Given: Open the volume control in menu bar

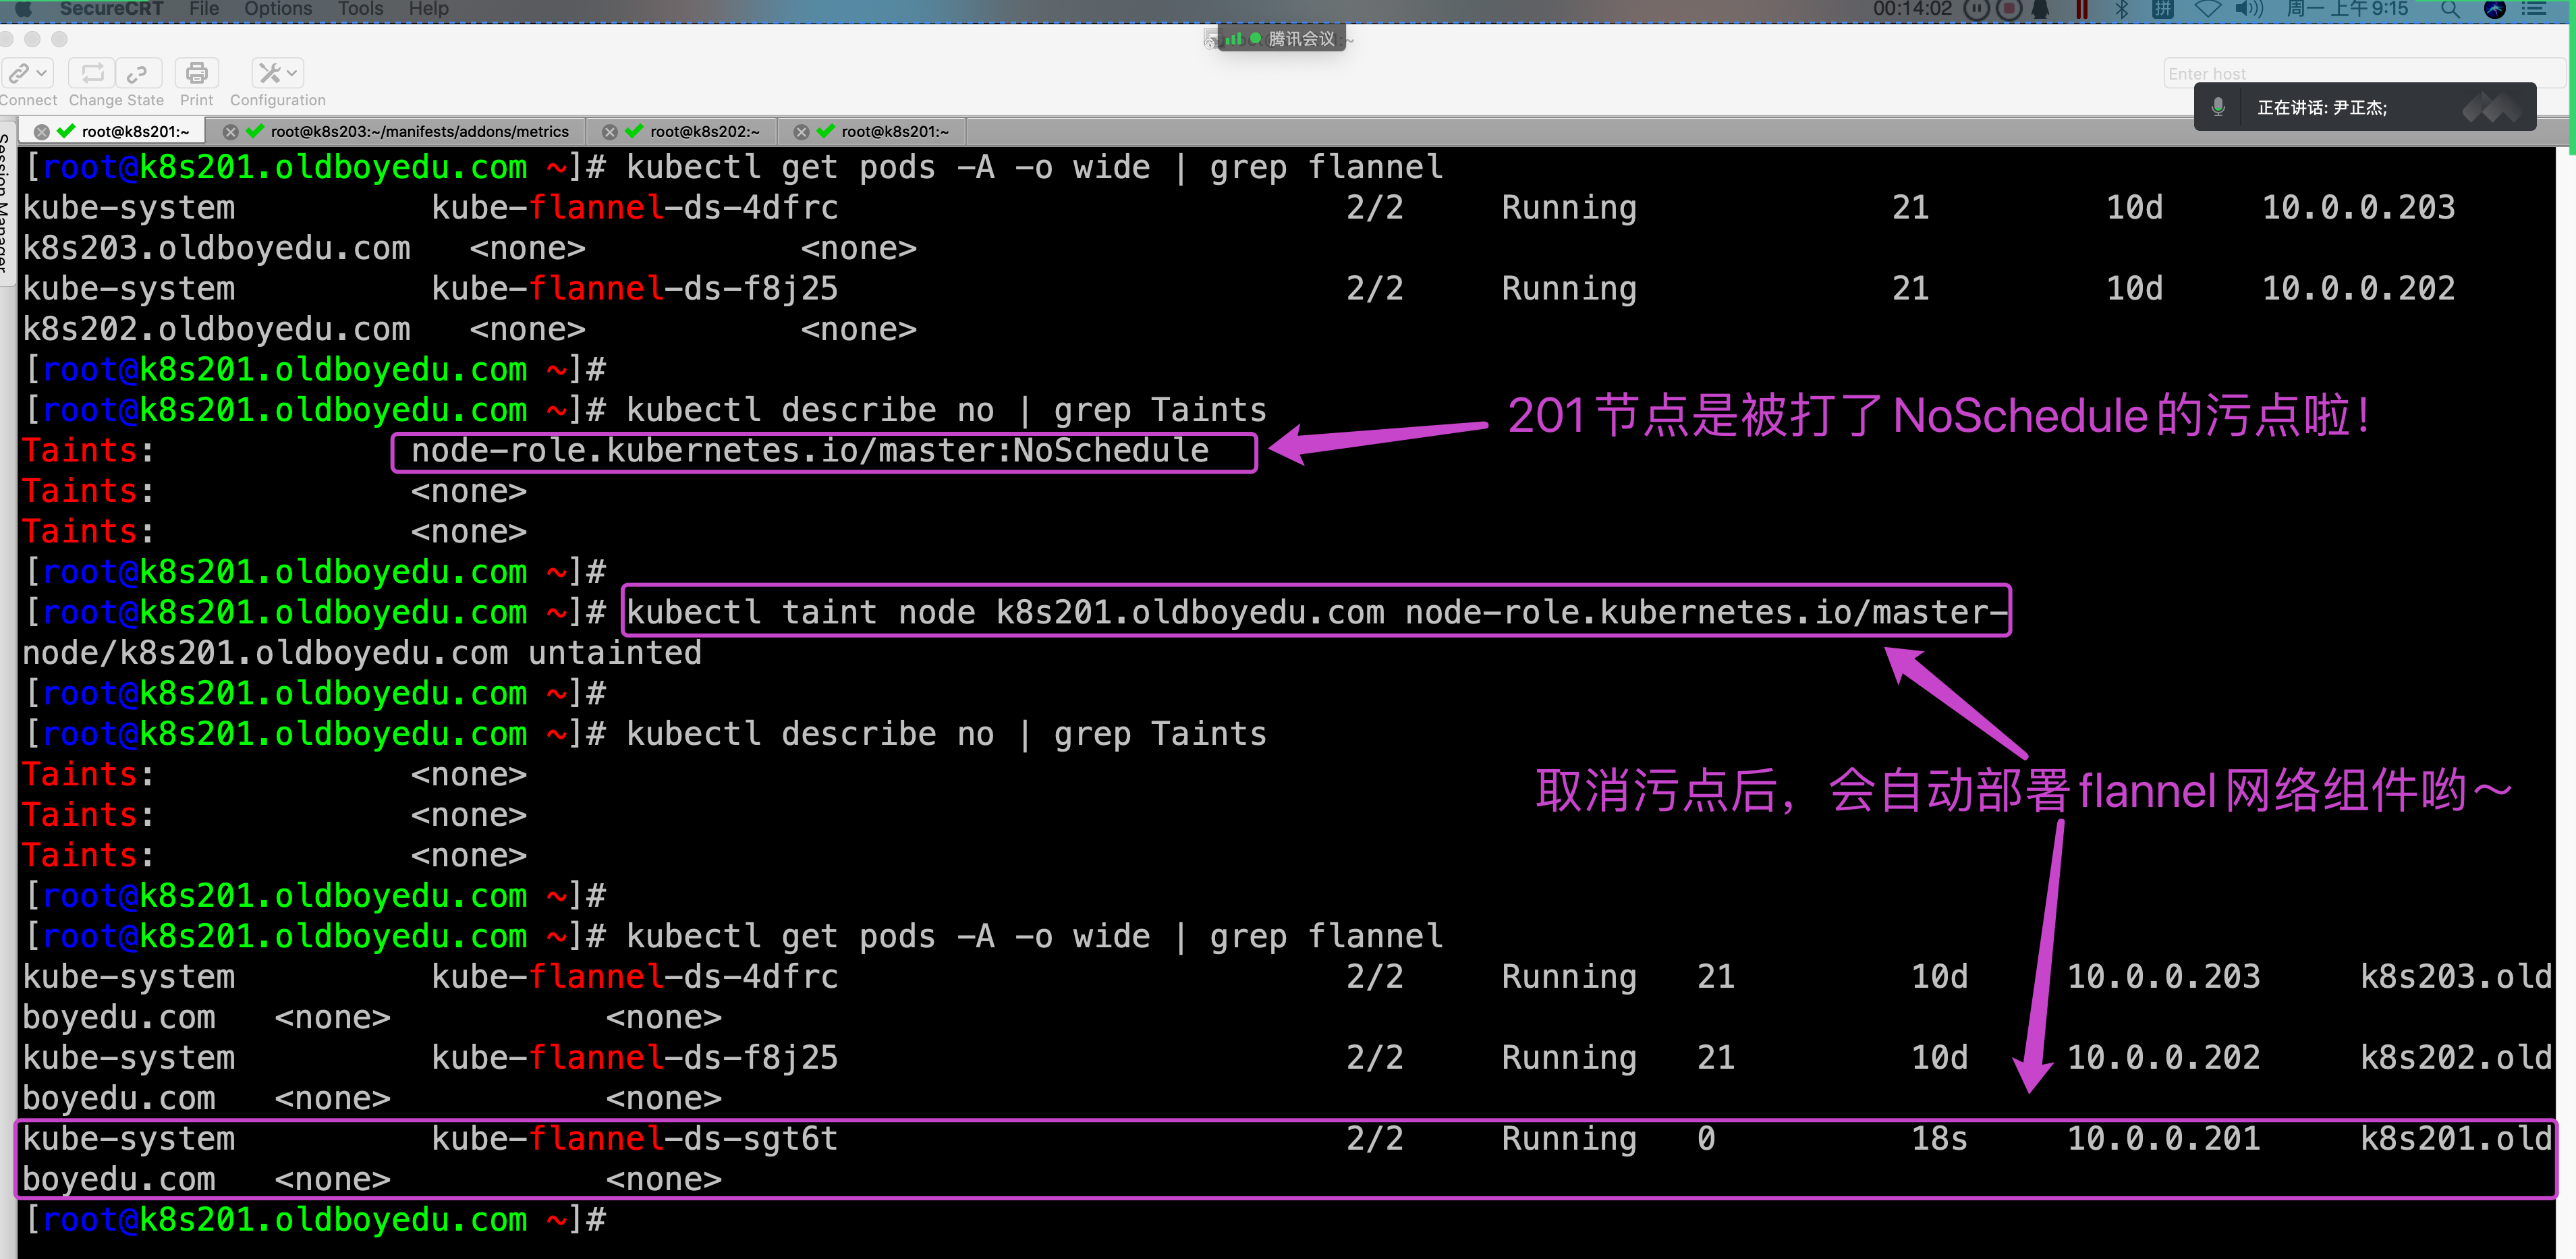Looking at the screenshot, I should click(x=2248, y=9).
